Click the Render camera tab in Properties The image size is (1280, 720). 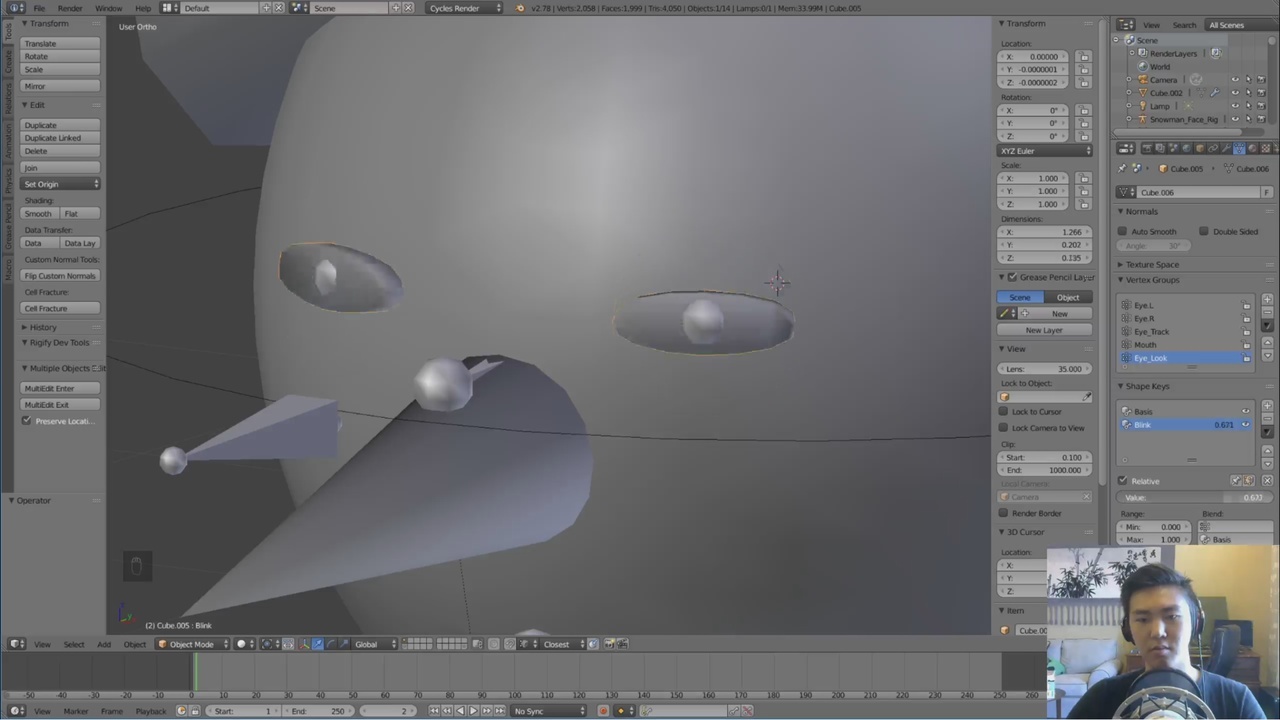point(1148,148)
